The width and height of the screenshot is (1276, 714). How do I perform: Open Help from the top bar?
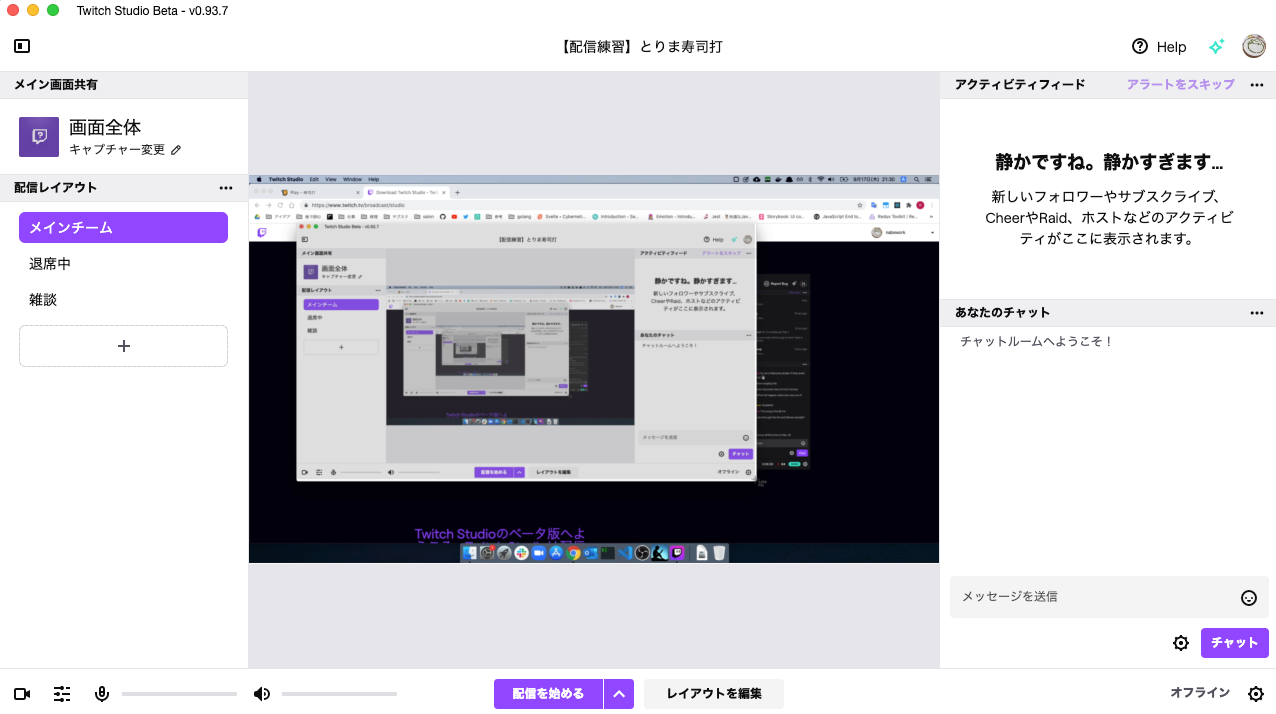point(1159,46)
